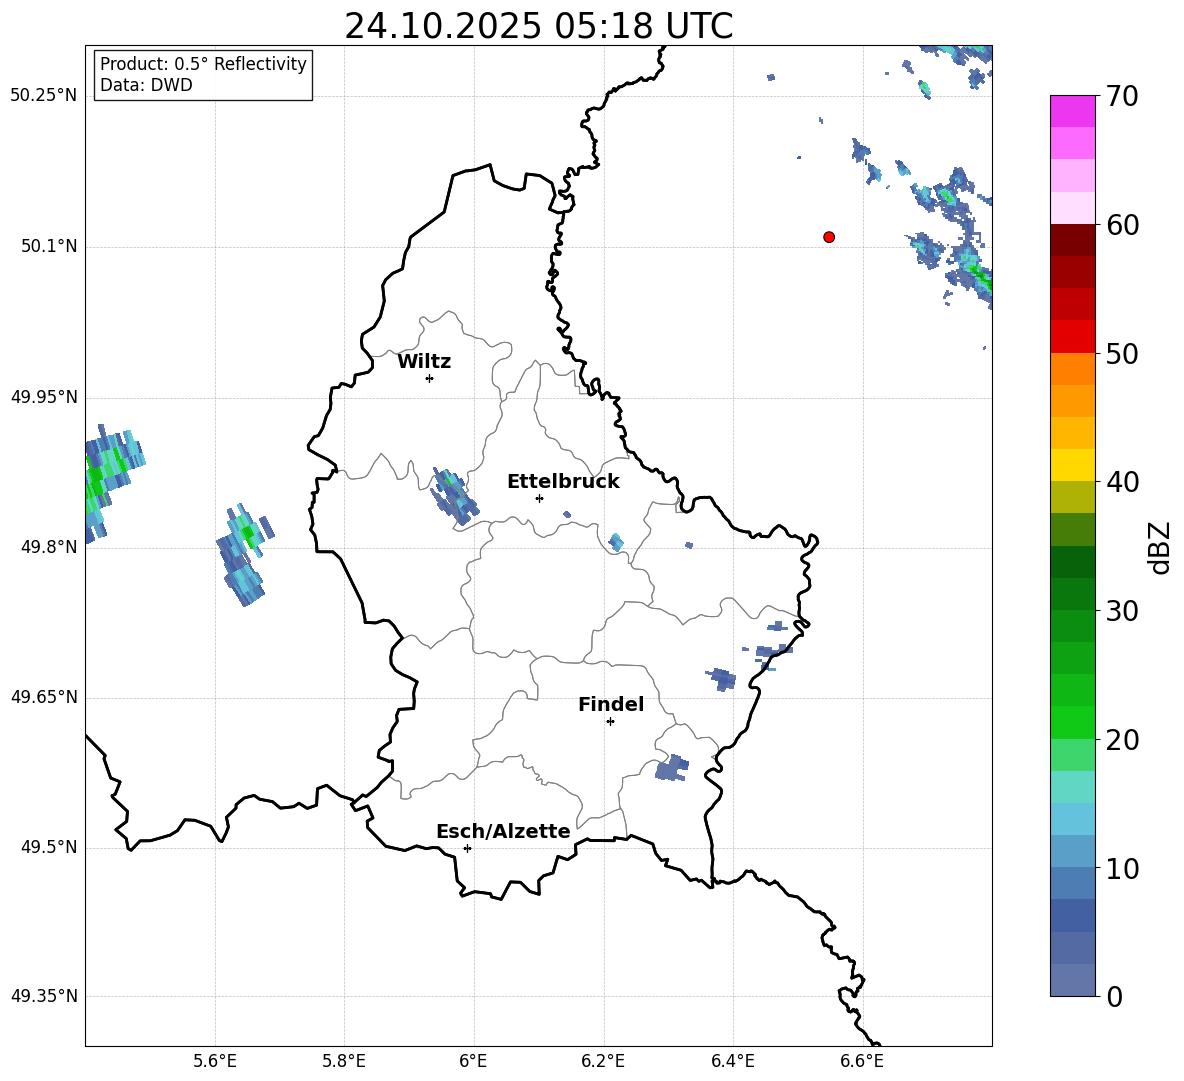
Task: Click the 5.8°E longitude label
Action: (344, 1061)
